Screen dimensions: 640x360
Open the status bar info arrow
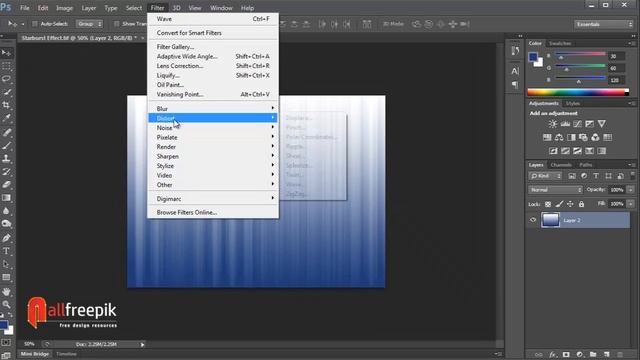point(142,344)
